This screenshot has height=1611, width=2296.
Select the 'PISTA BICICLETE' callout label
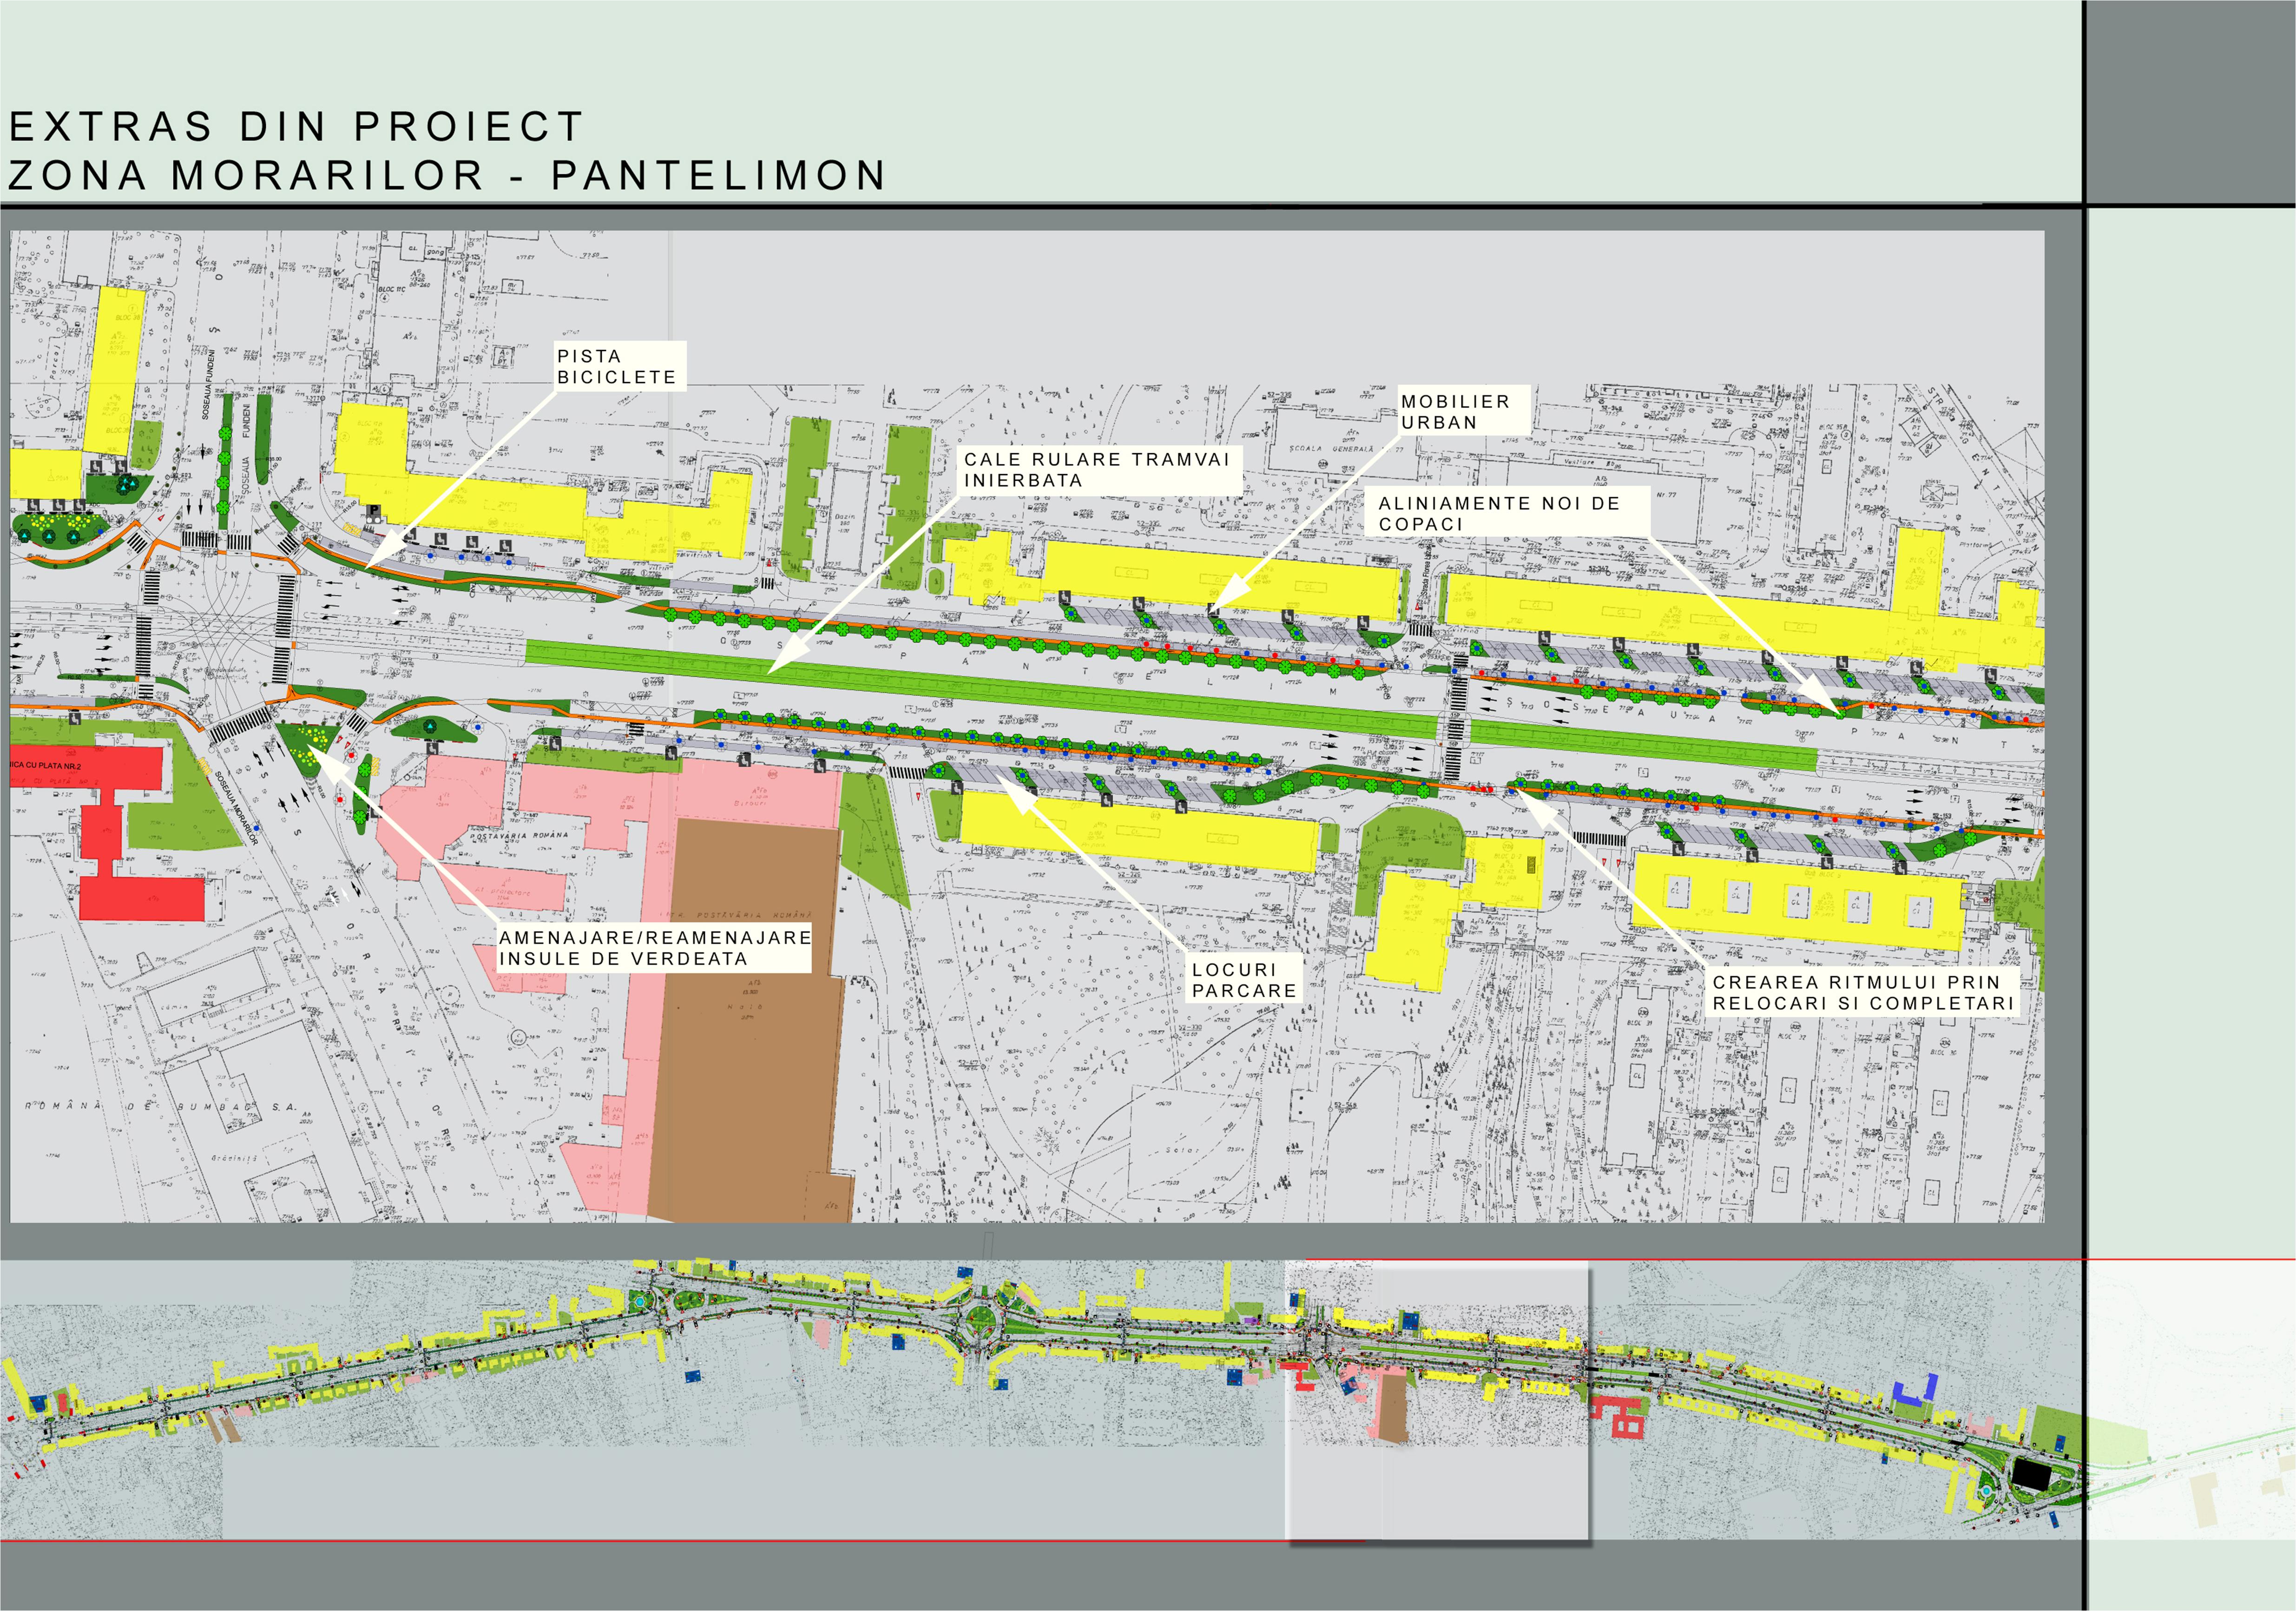tap(620, 366)
